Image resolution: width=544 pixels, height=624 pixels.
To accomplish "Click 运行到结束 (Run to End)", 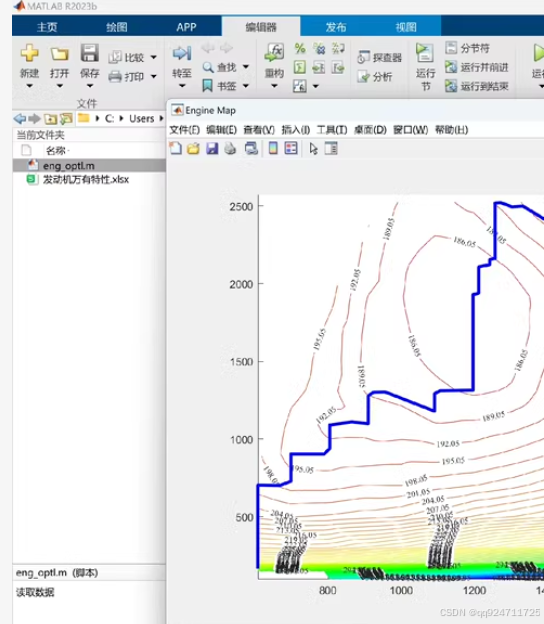I will (x=477, y=86).
